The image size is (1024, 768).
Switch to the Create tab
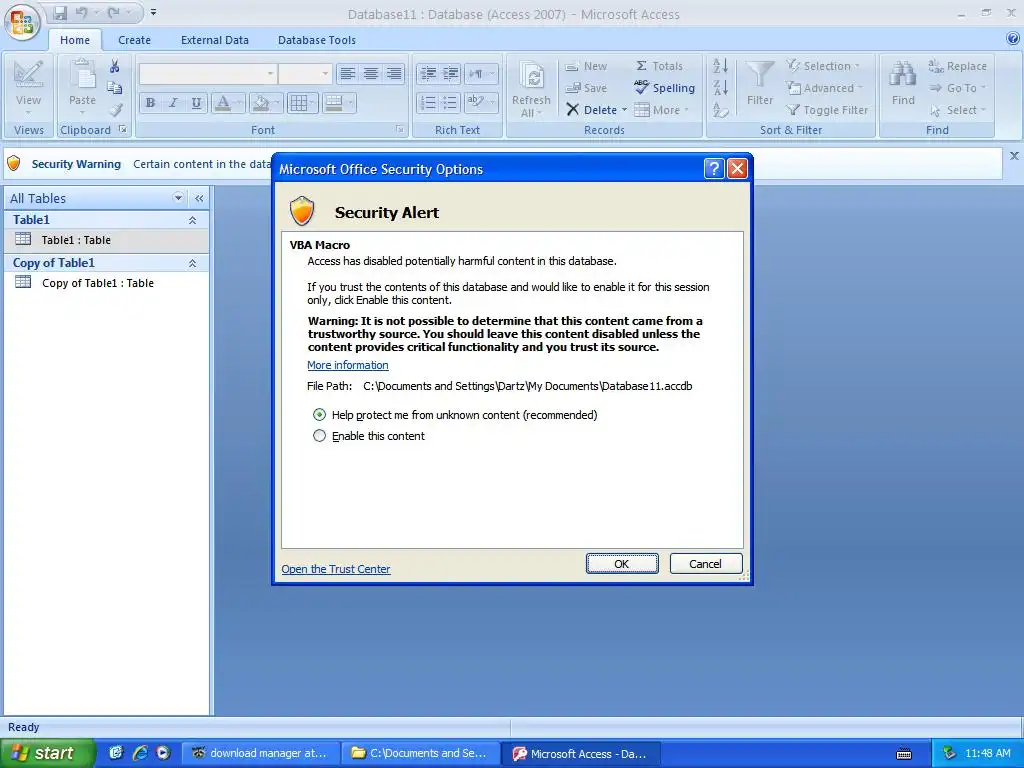pos(135,40)
